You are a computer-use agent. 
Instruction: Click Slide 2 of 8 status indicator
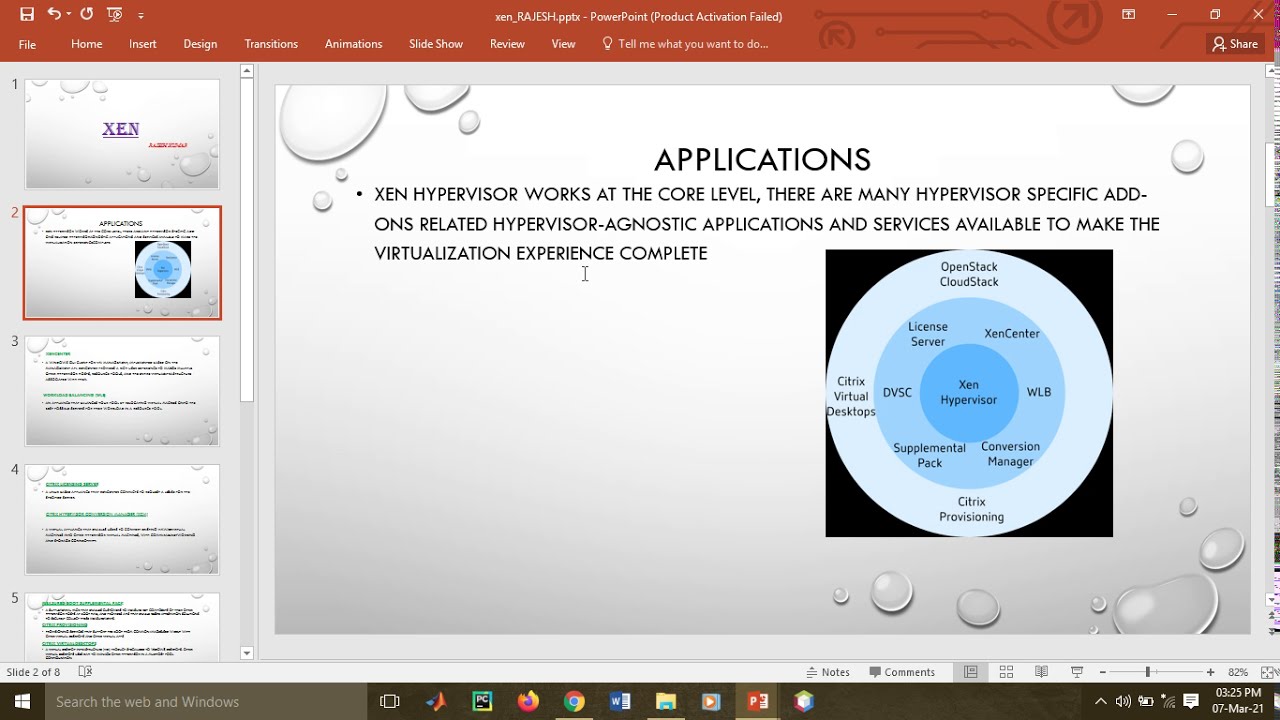(33, 672)
